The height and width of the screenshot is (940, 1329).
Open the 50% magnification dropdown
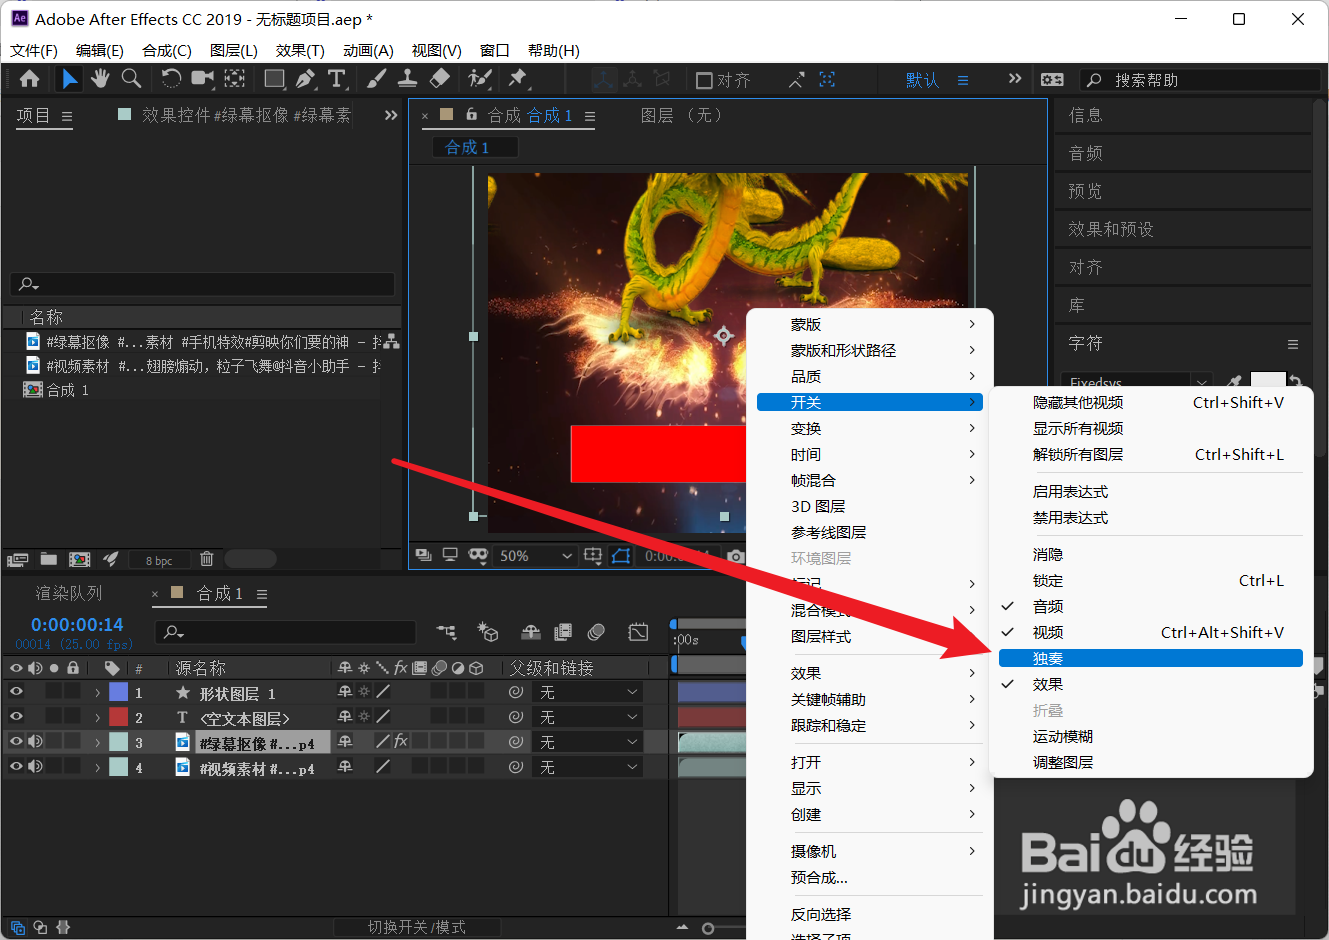536,556
